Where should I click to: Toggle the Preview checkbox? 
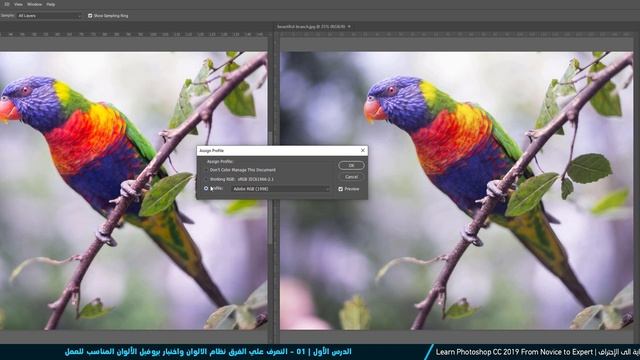(340, 189)
